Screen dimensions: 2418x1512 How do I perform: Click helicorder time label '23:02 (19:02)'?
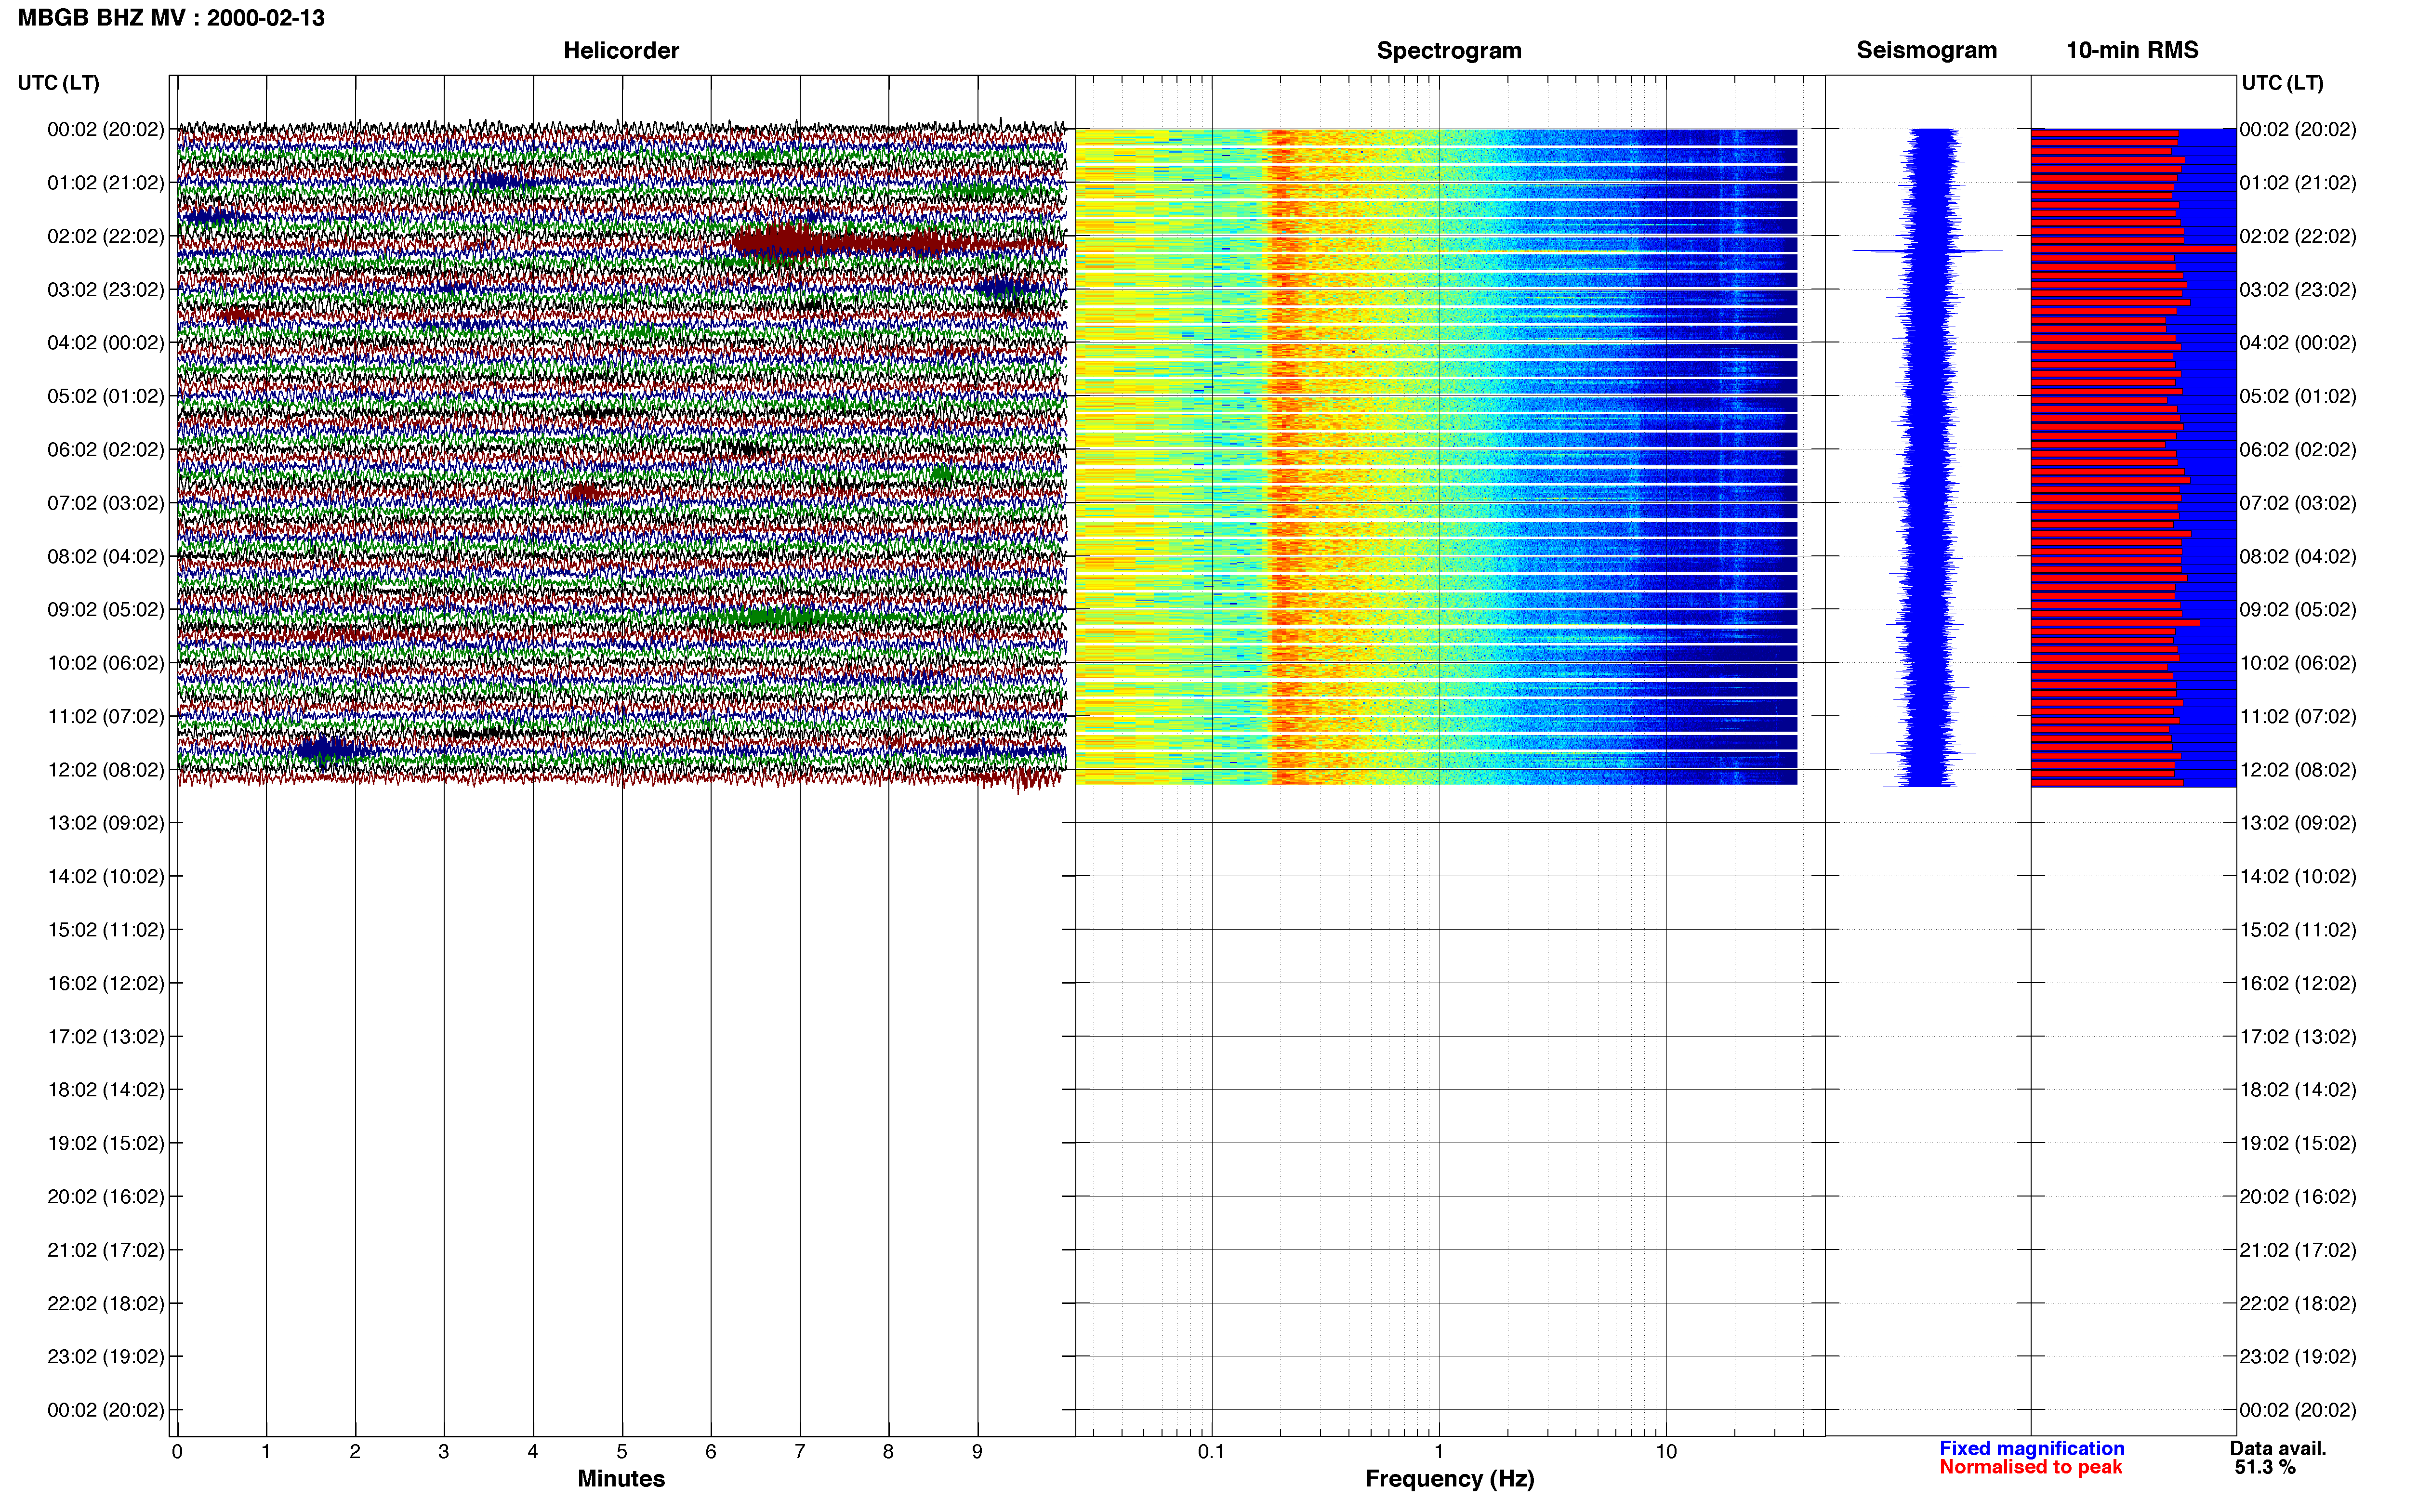coord(105,1357)
